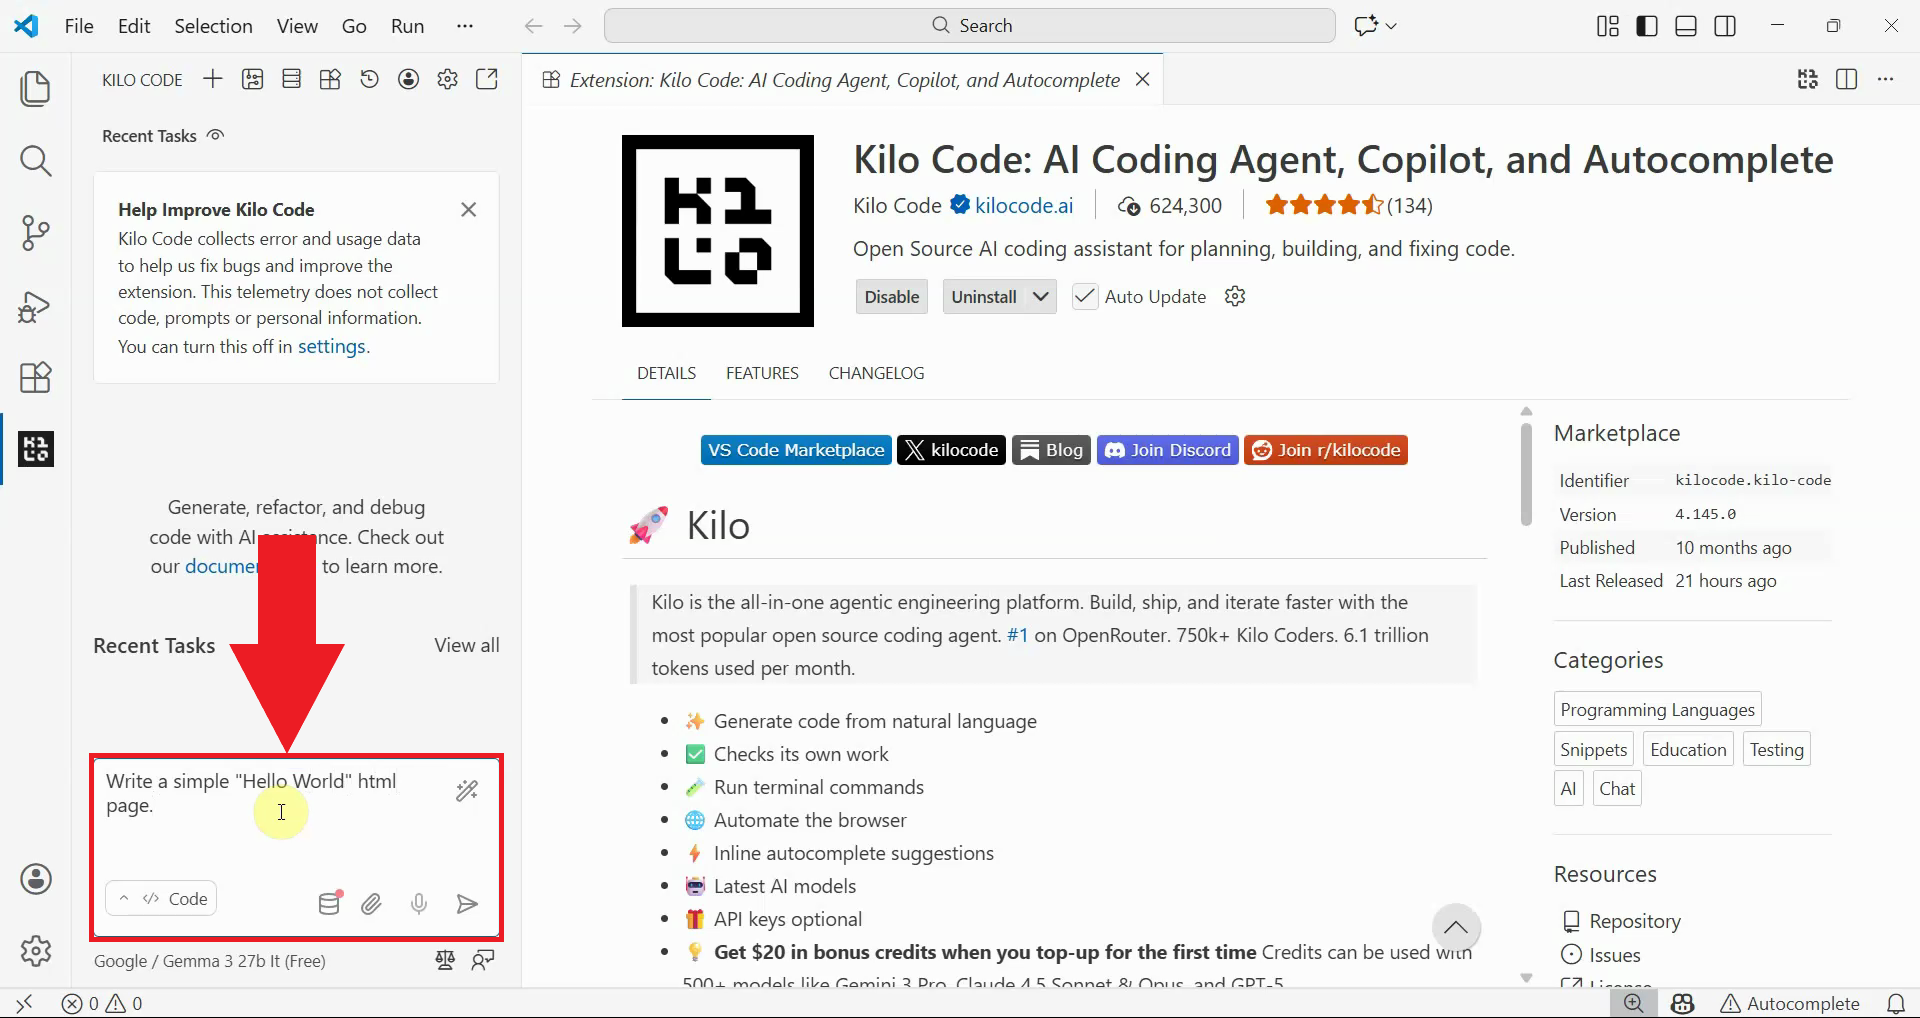1920x1018 pixels.
Task: Open the Kilo Code account icon
Action: [407, 79]
